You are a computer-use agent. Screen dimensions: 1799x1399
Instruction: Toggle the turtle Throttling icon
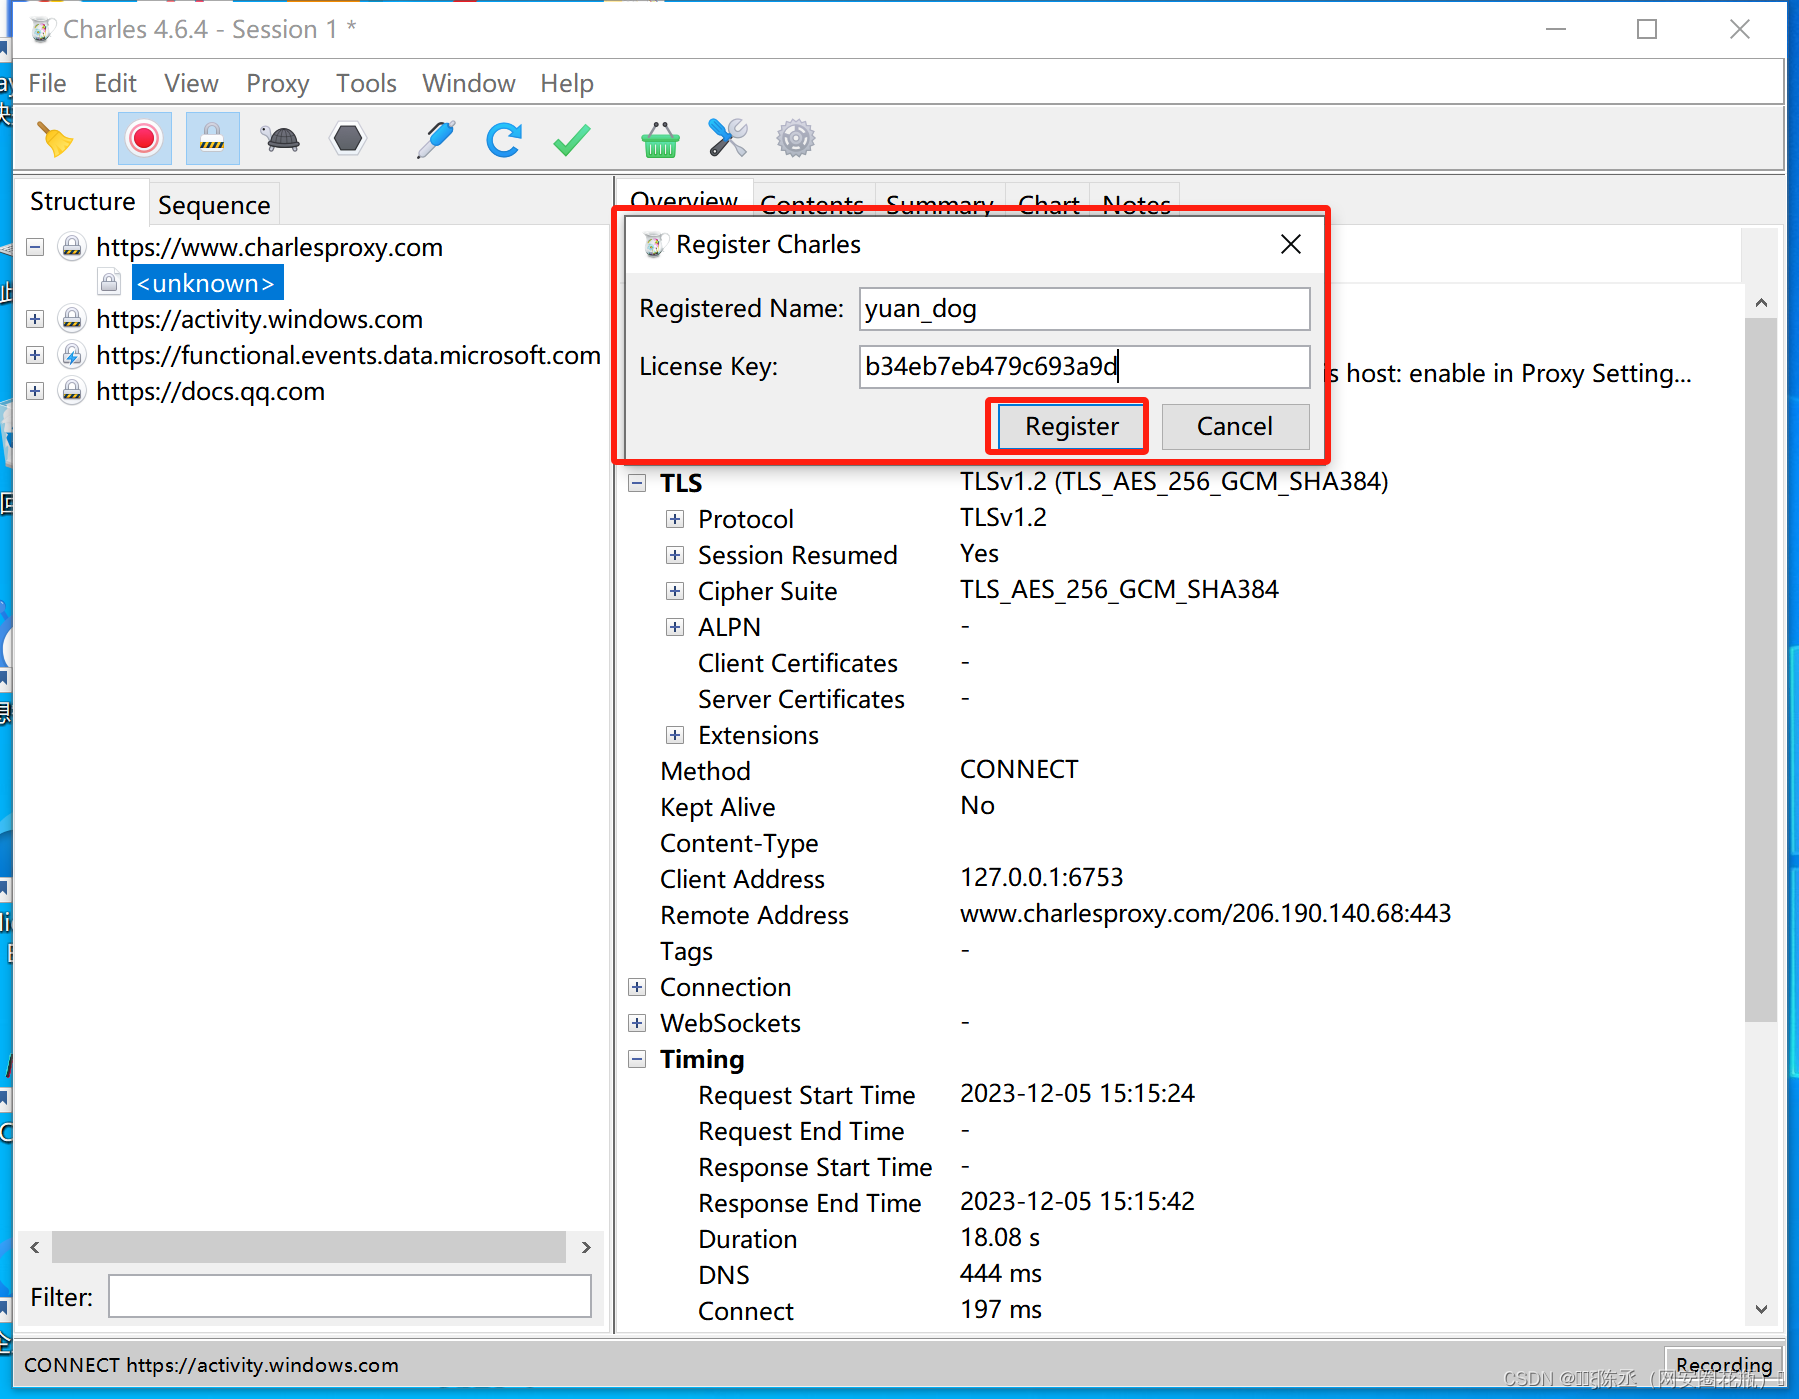click(281, 139)
